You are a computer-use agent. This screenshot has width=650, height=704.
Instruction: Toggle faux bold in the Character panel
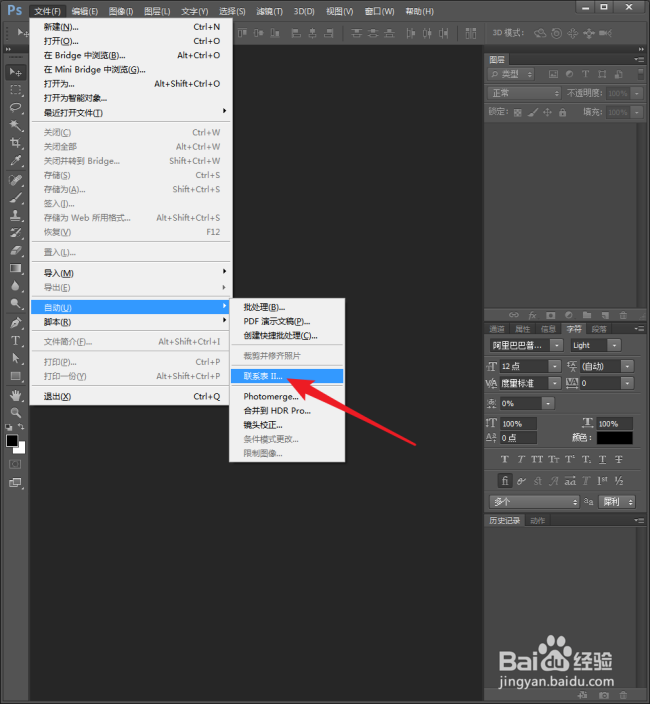tap(505, 459)
